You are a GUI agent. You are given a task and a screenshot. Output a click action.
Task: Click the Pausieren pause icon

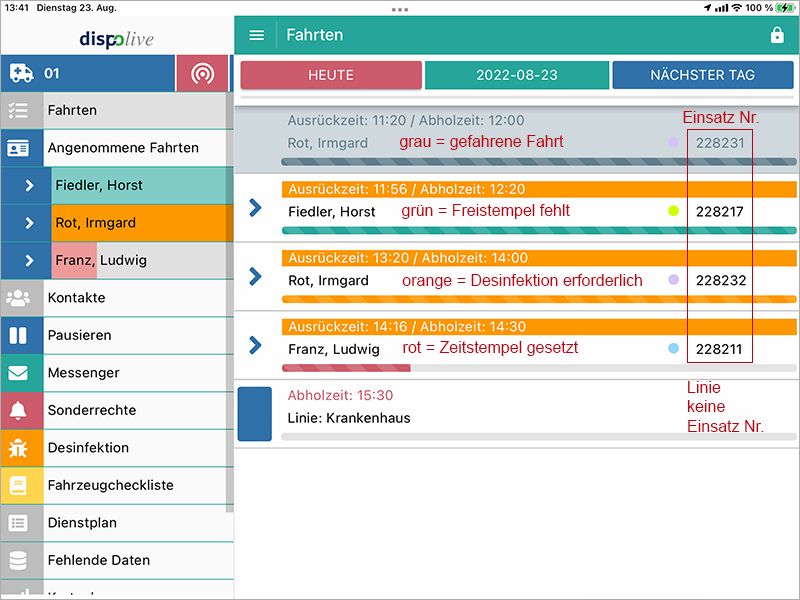point(19,335)
